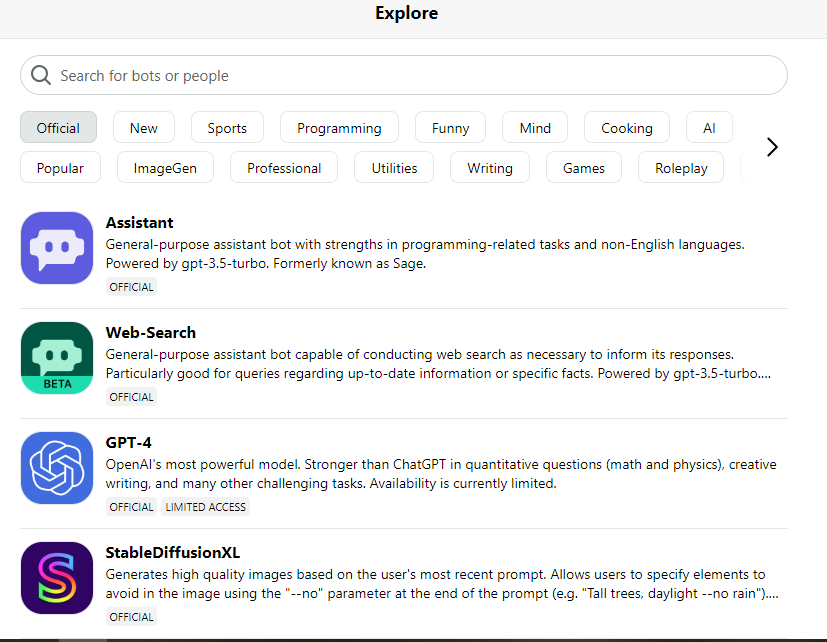Select the Official category tab

click(x=58, y=128)
